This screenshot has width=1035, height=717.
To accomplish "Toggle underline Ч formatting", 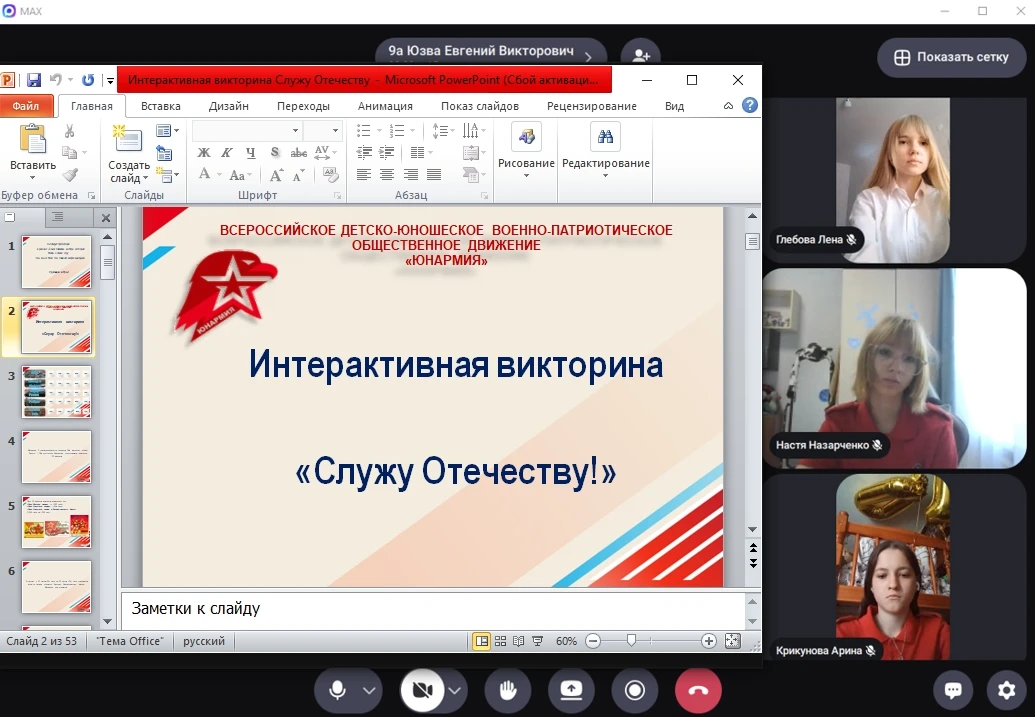I will [251, 153].
